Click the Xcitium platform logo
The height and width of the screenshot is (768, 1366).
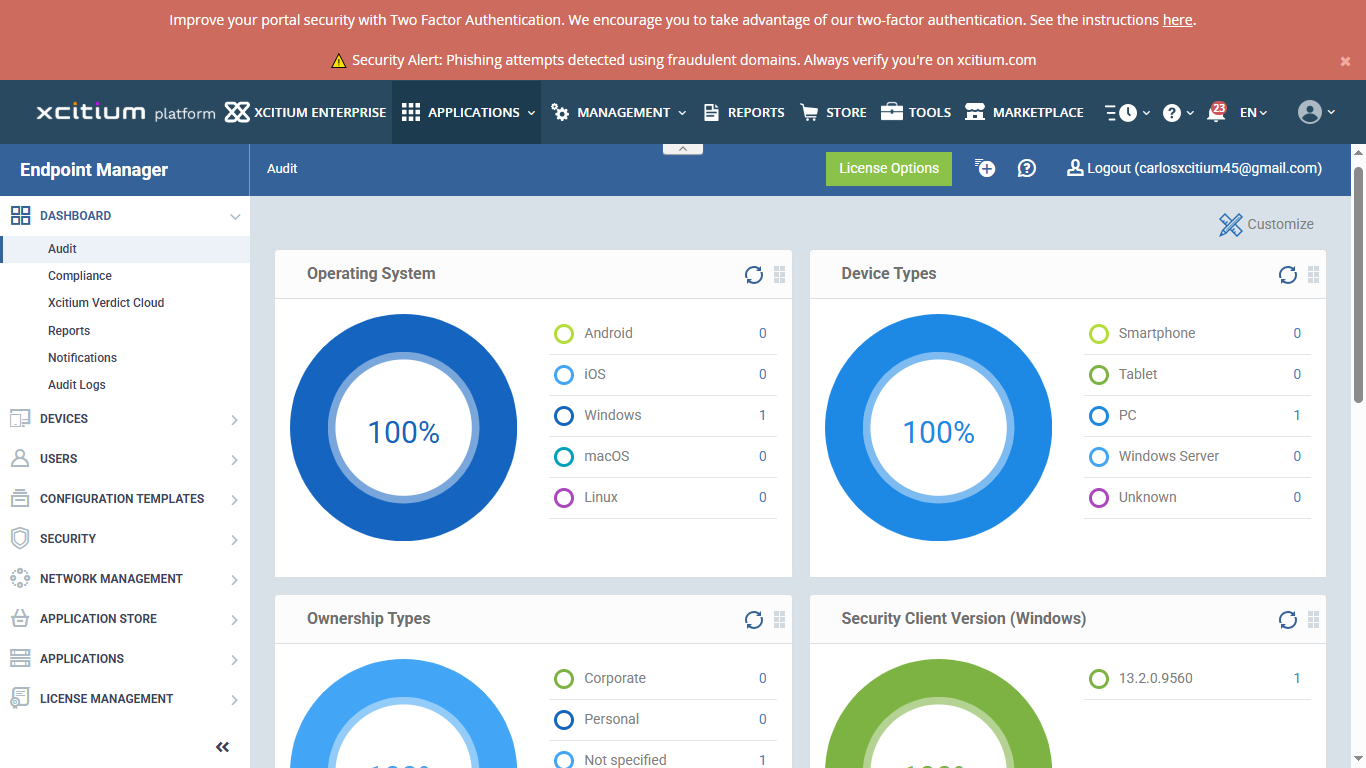tap(126, 112)
